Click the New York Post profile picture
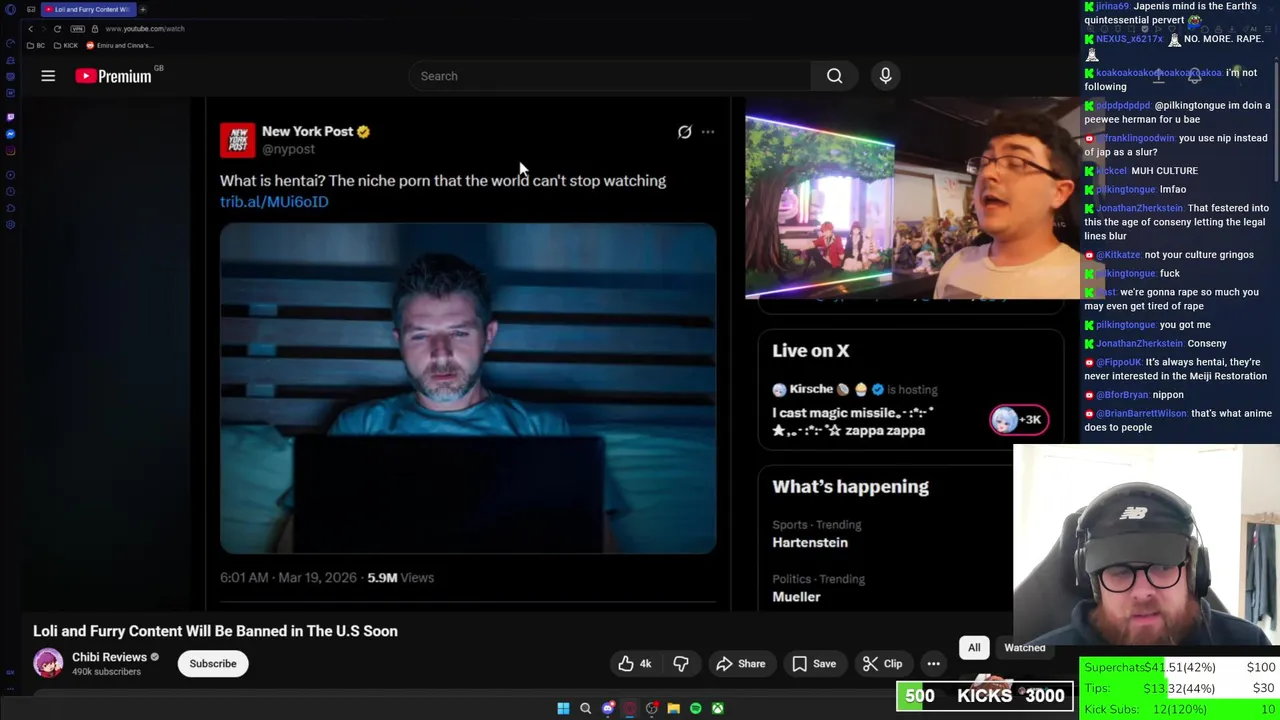 tap(237, 140)
